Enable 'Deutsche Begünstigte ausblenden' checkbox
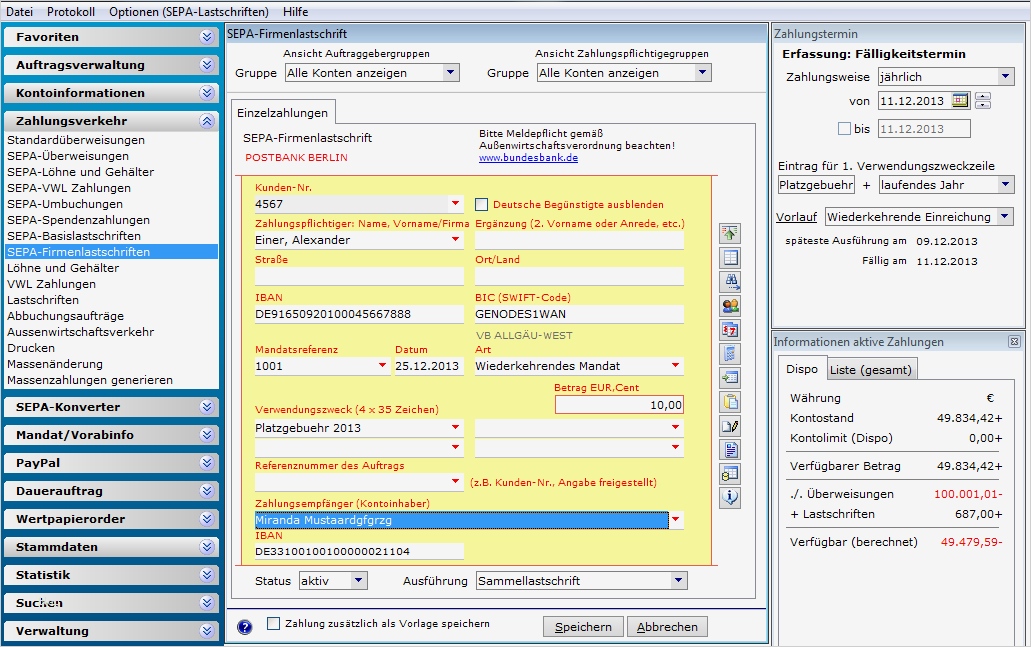The image size is (1031, 647). (481, 204)
